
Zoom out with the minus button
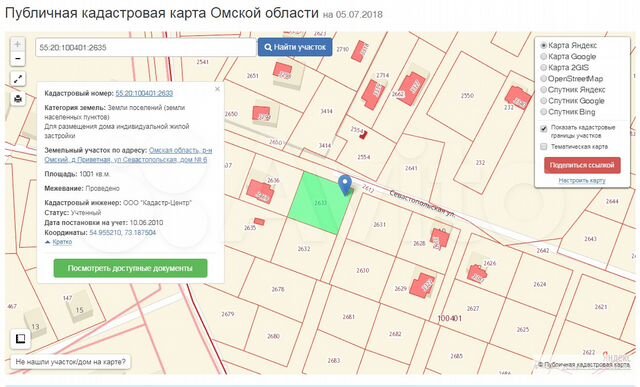(17, 59)
